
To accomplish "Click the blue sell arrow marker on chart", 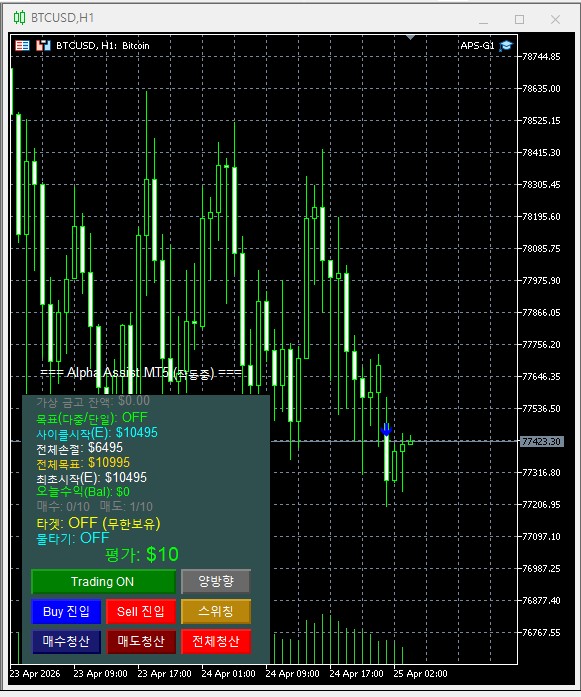I will tap(386, 429).
